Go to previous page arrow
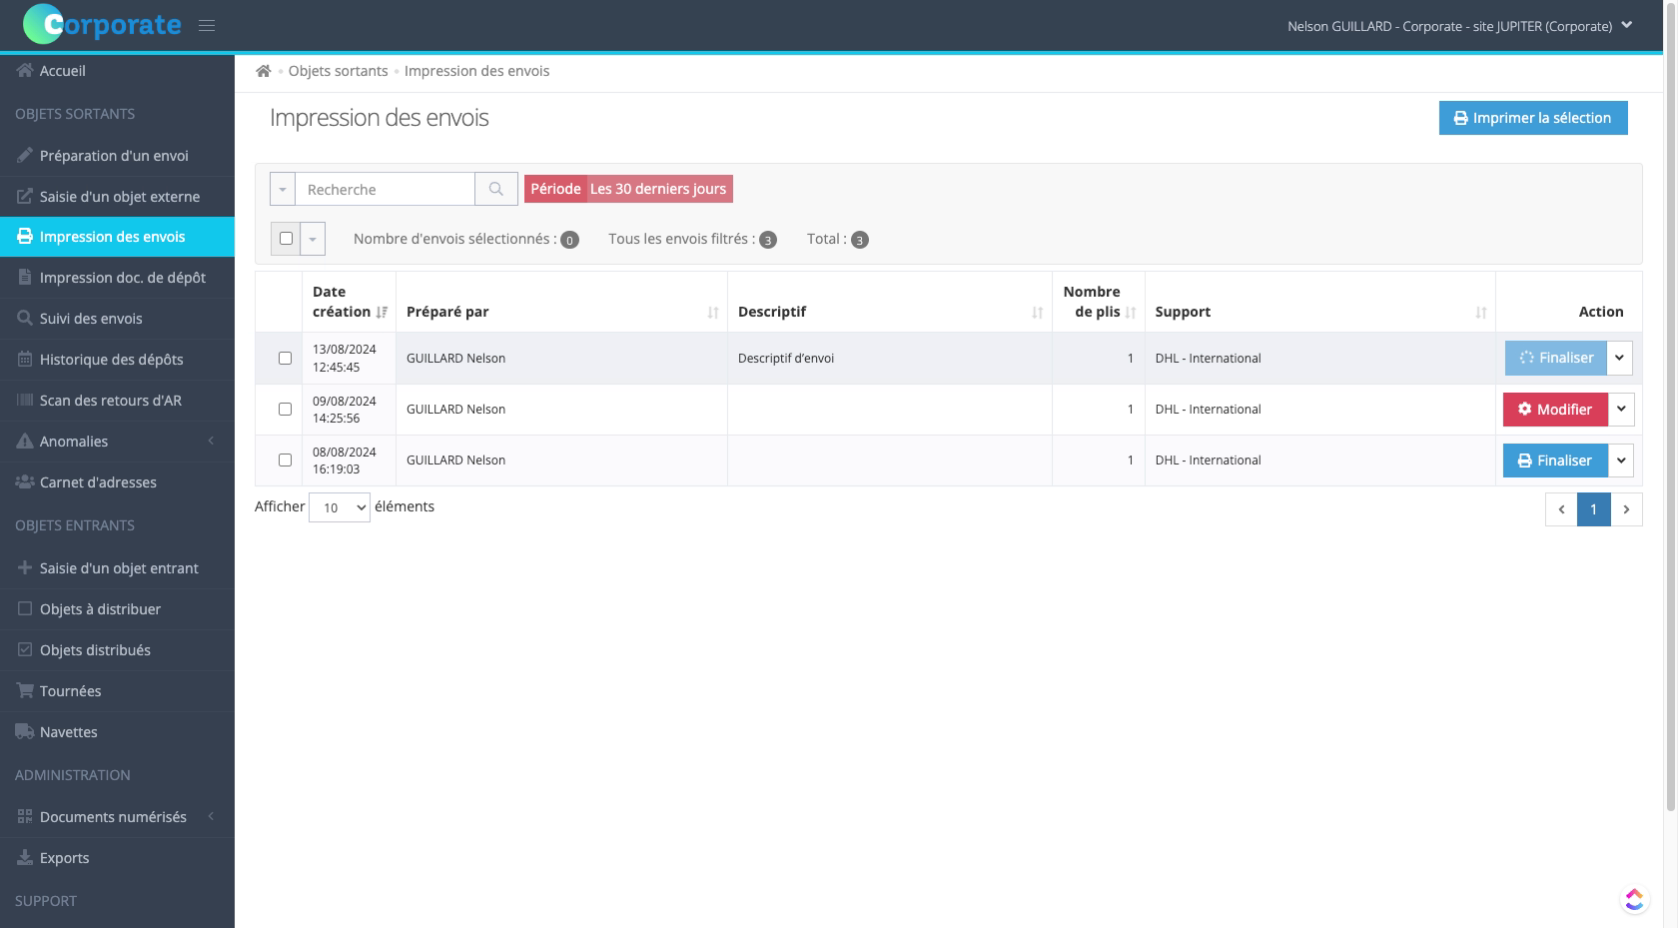The width and height of the screenshot is (1678, 928). click(1561, 509)
